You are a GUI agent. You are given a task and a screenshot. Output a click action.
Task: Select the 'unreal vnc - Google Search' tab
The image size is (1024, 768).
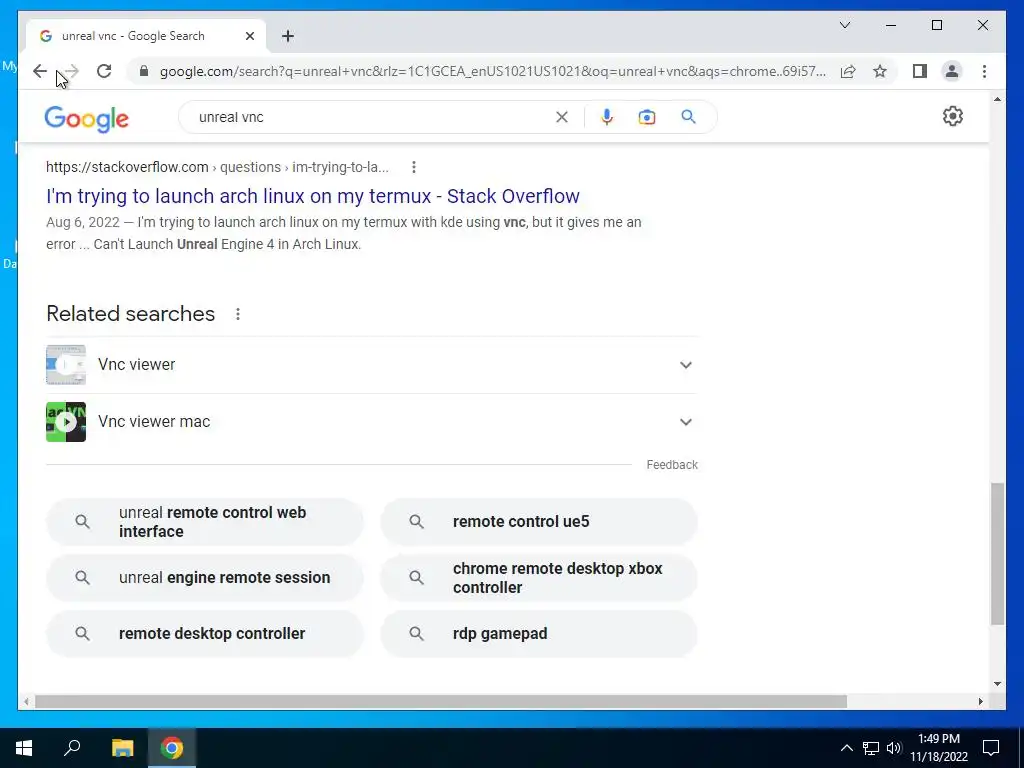tap(146, 36)
